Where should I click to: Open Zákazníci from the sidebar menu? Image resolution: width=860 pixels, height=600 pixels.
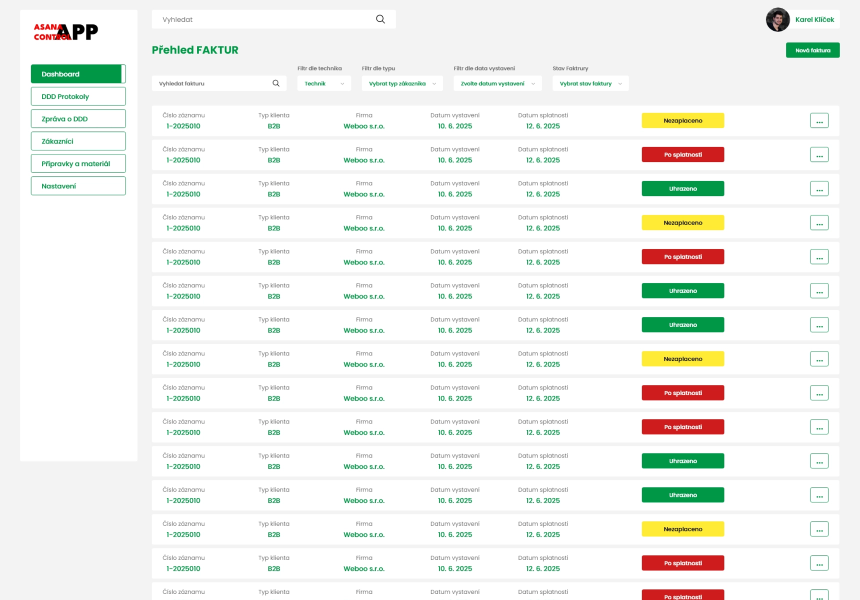click(x=78, y=141)
